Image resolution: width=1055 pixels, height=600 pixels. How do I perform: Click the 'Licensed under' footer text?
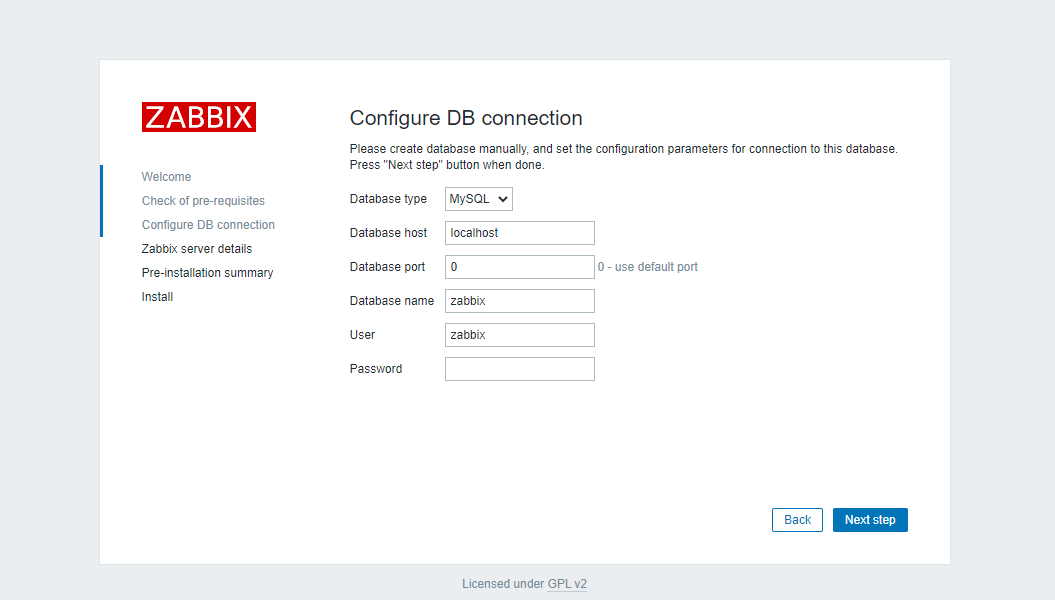click(503, 584)
